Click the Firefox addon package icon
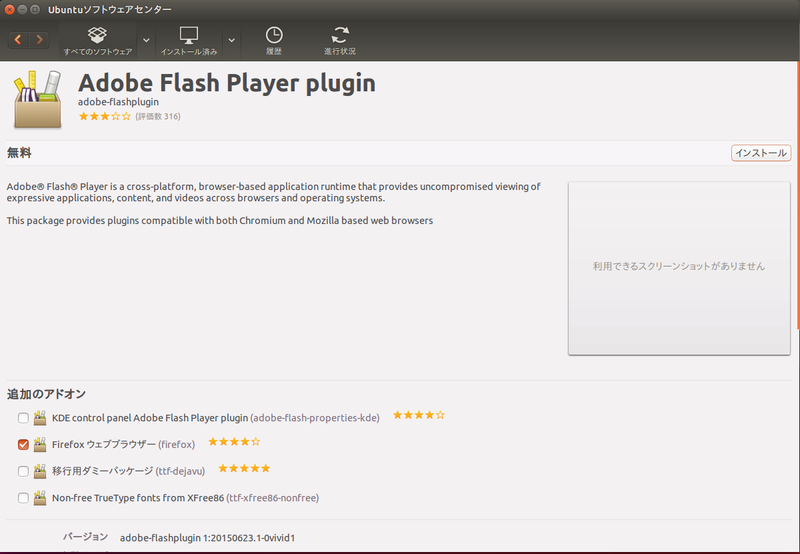800x554 pixels. coord(40,445)
